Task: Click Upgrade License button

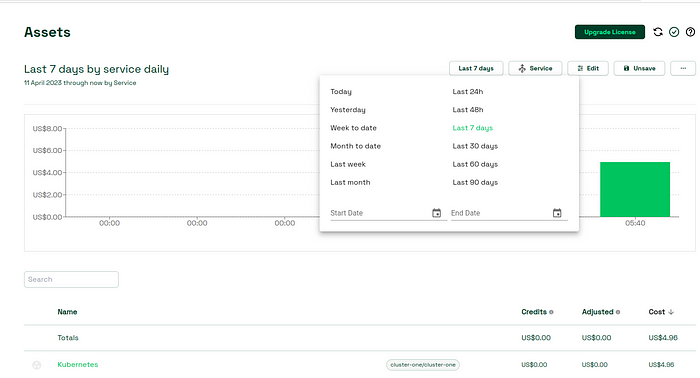Action: pos(610,32)
